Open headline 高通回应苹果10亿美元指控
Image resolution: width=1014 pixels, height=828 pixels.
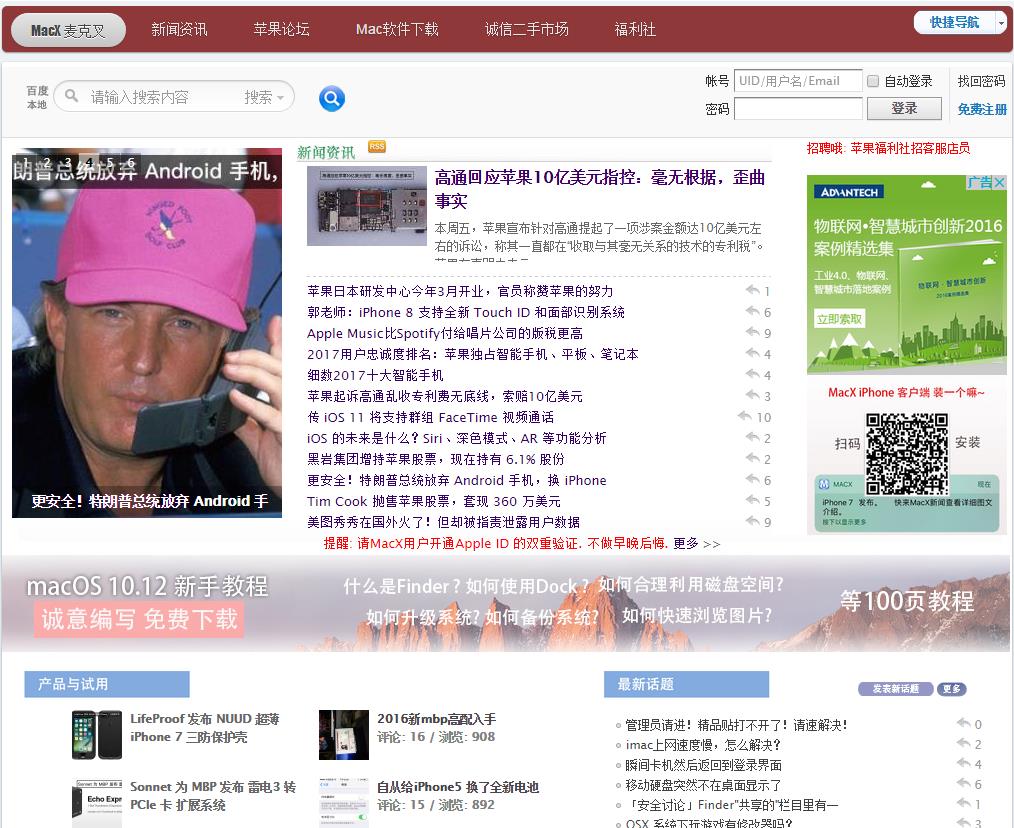tap(599, 189)
